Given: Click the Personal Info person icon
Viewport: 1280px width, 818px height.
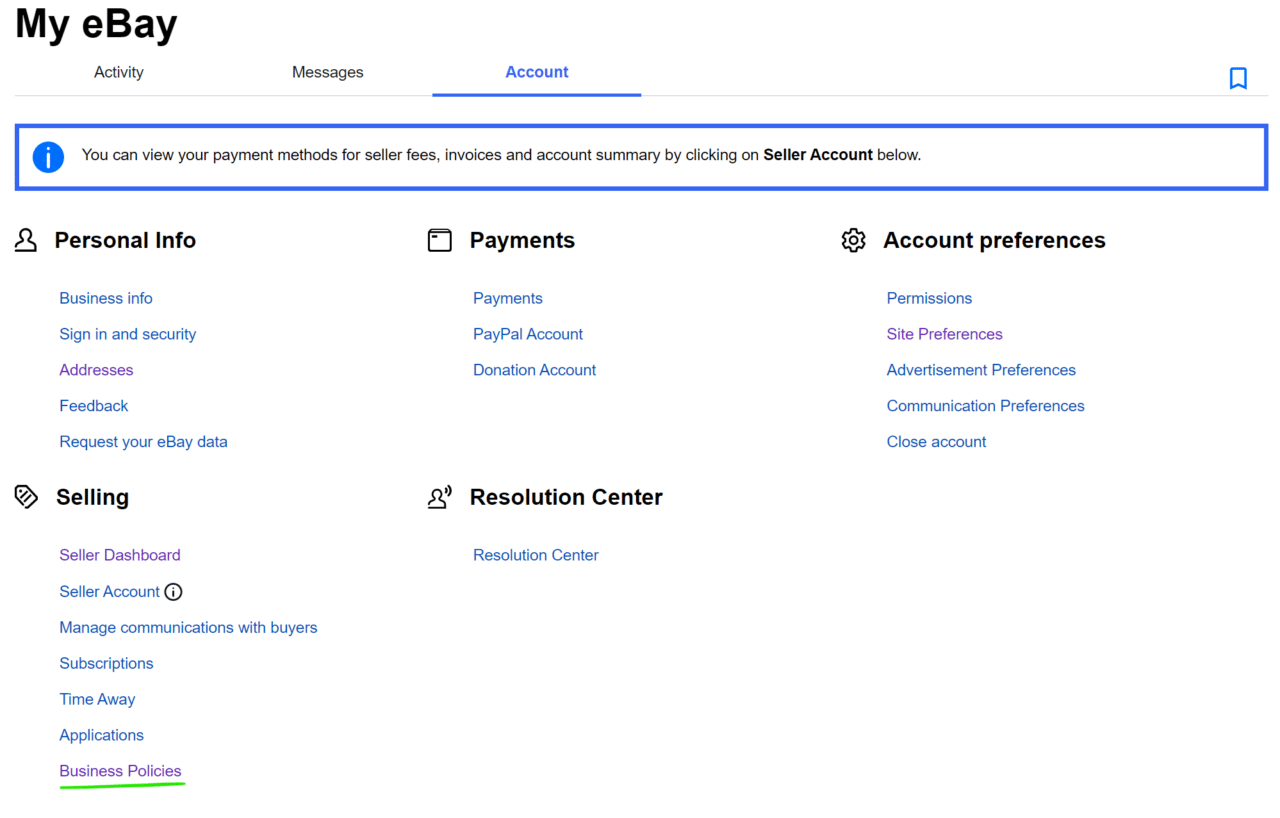Looking at the screenshot, I should (x=25, y=239).
